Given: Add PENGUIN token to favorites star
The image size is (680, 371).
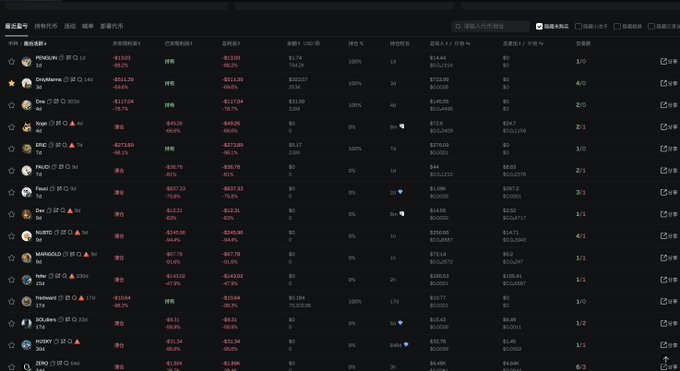Looking at the screenshot, I should click(12, 62).
